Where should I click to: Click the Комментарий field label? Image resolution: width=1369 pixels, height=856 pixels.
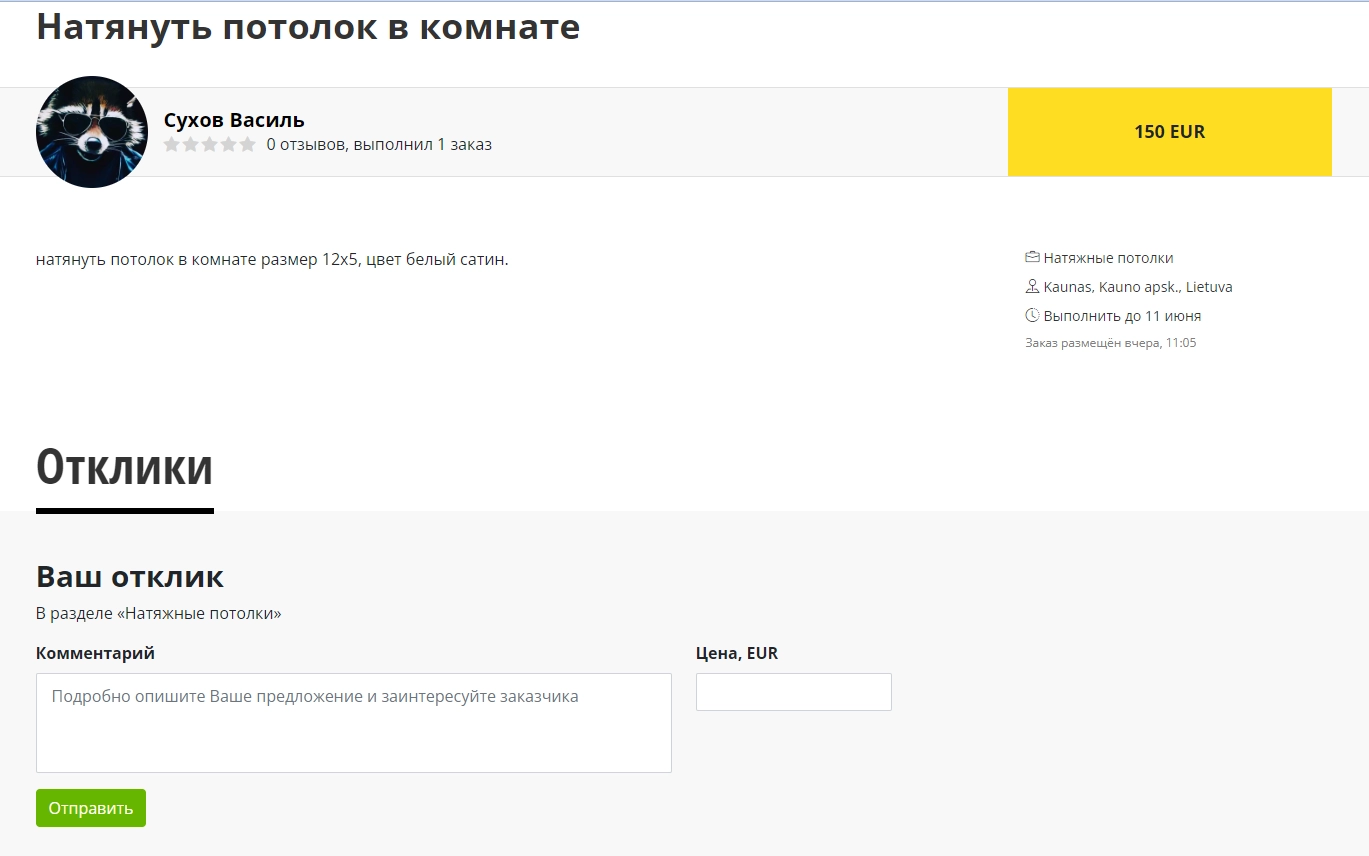coord(95,653)
